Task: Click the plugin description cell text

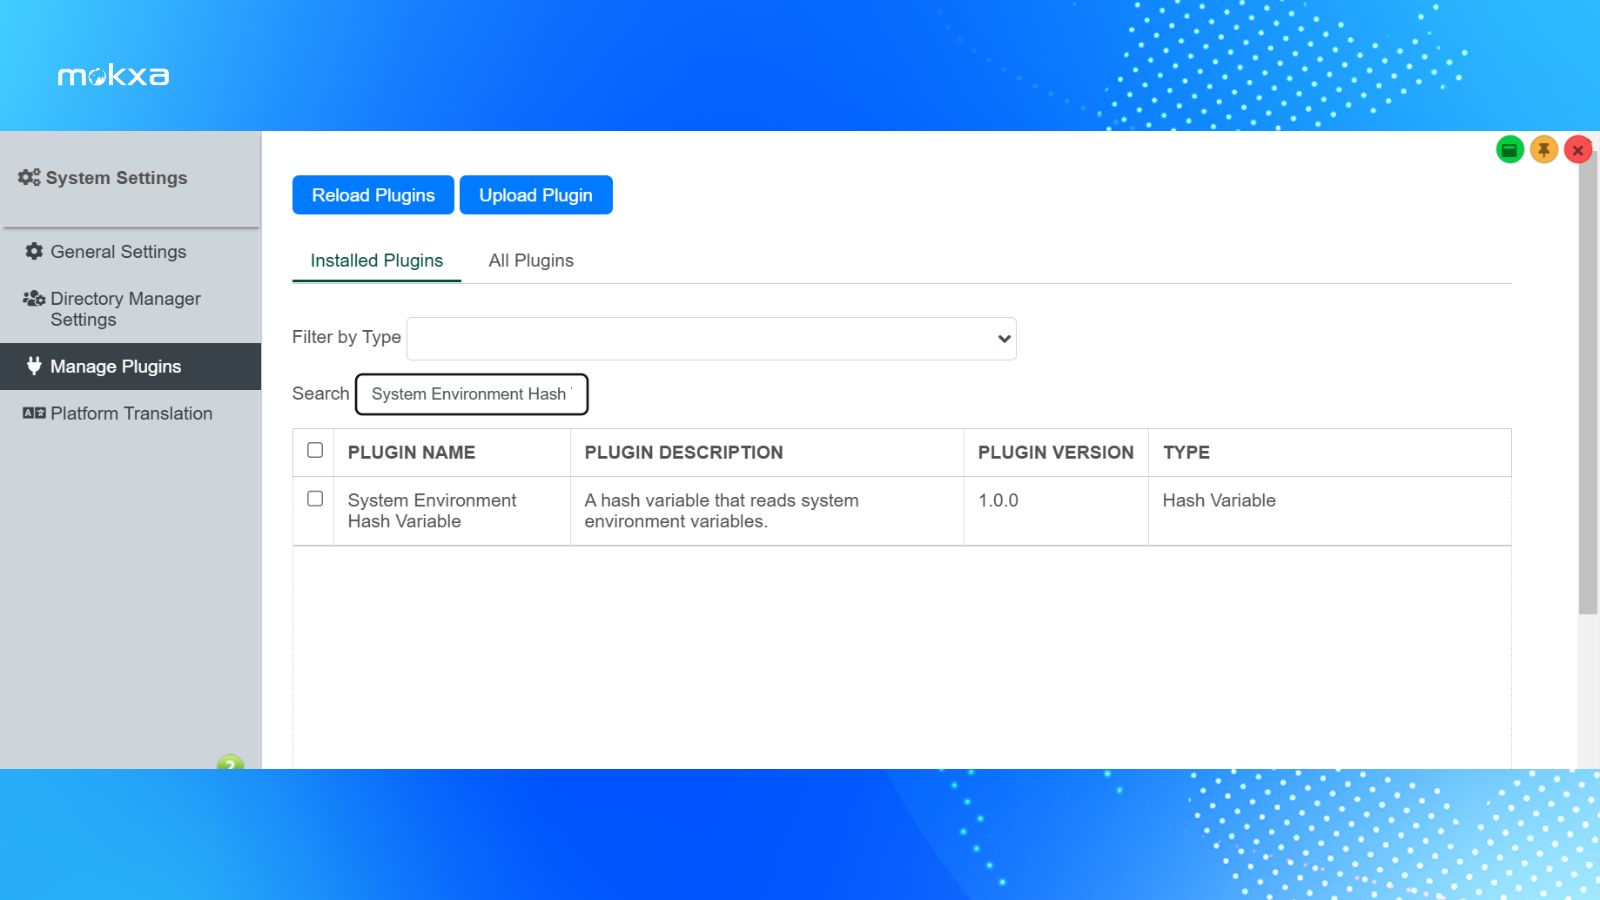Action: click(721, 510)
